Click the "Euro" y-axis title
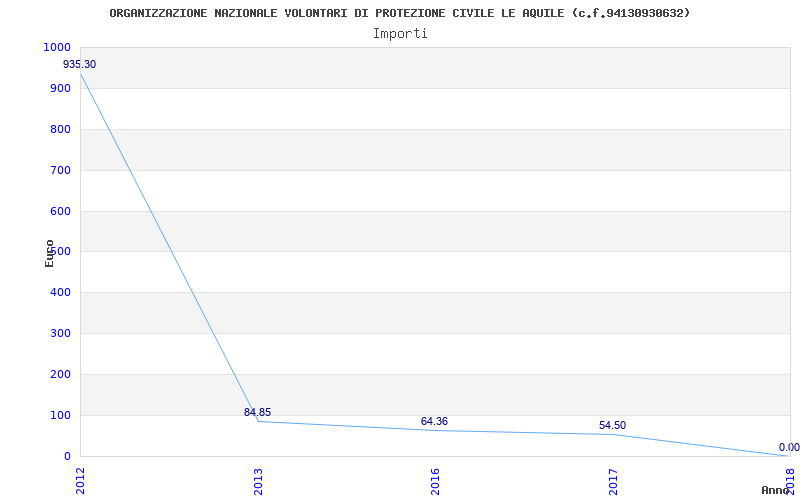Viewport: 800px width, 500px height. point(50,252)
